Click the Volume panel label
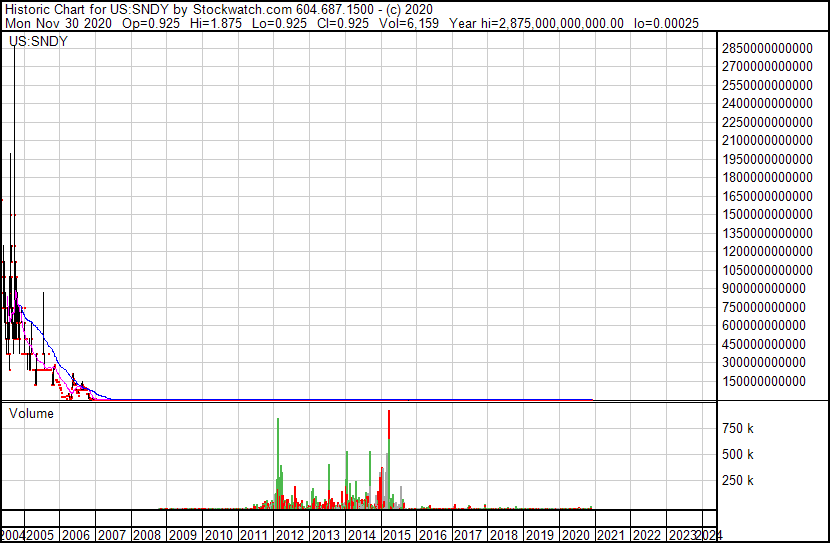Image resolution: width=830 pixels, height=543 pixels. [31, 413]
